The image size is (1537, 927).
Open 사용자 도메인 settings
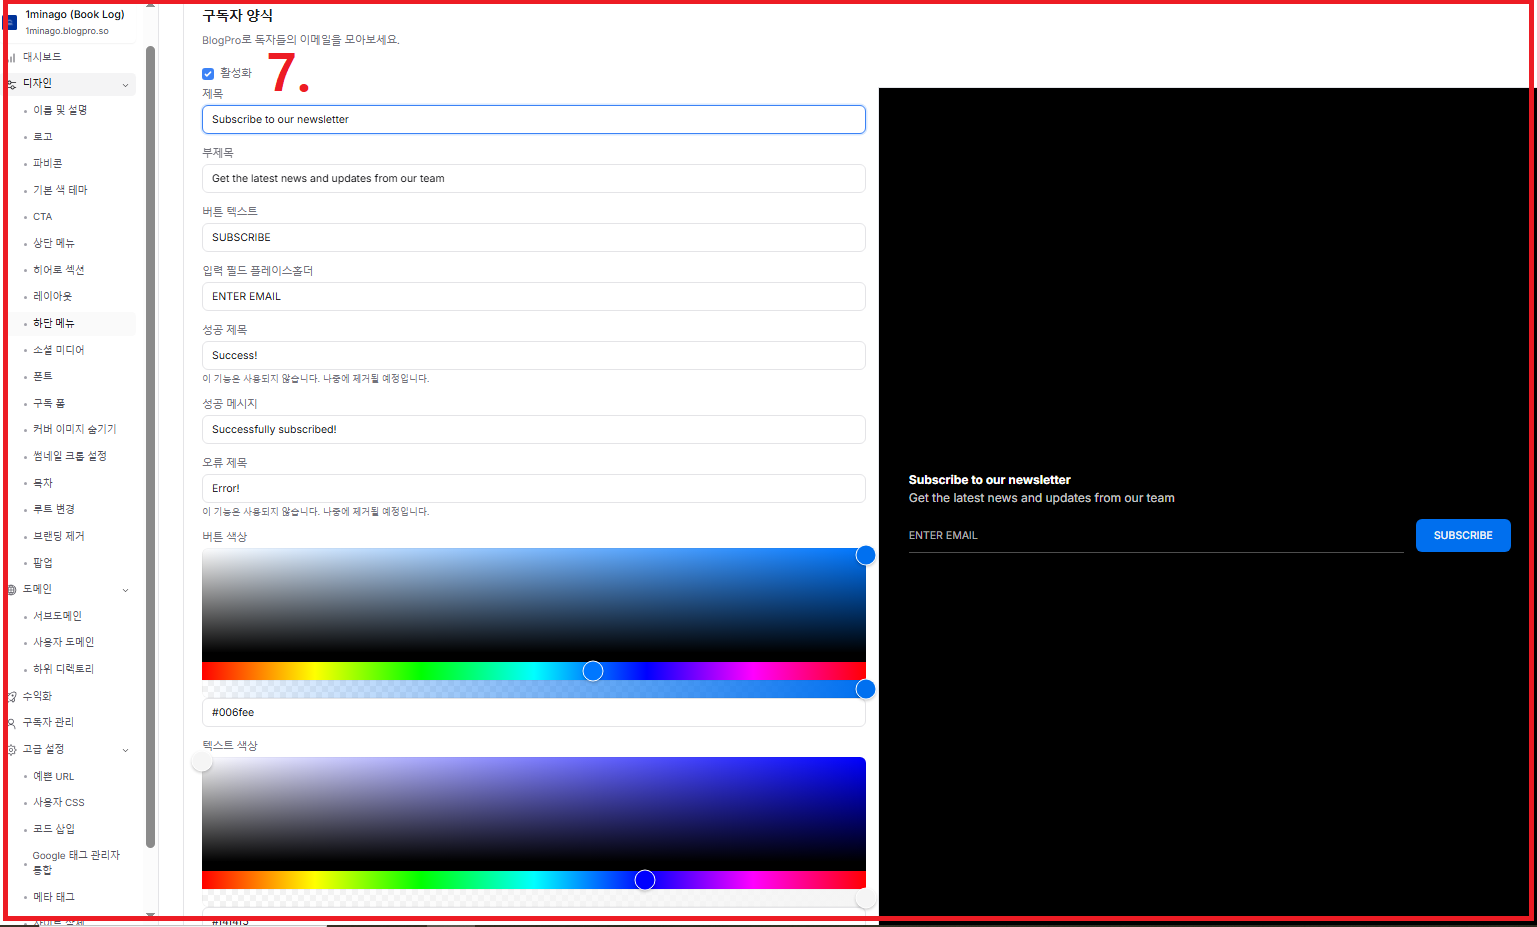point(63,642)
